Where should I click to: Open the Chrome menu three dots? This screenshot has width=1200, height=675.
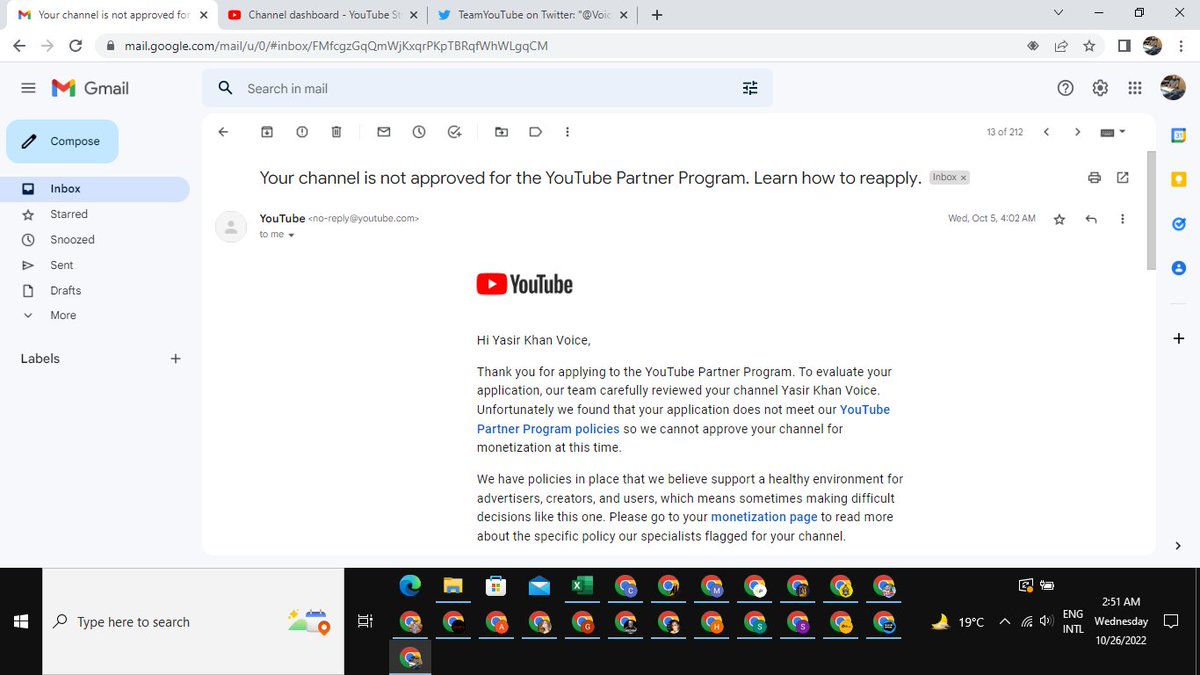tap(1183, 46)
